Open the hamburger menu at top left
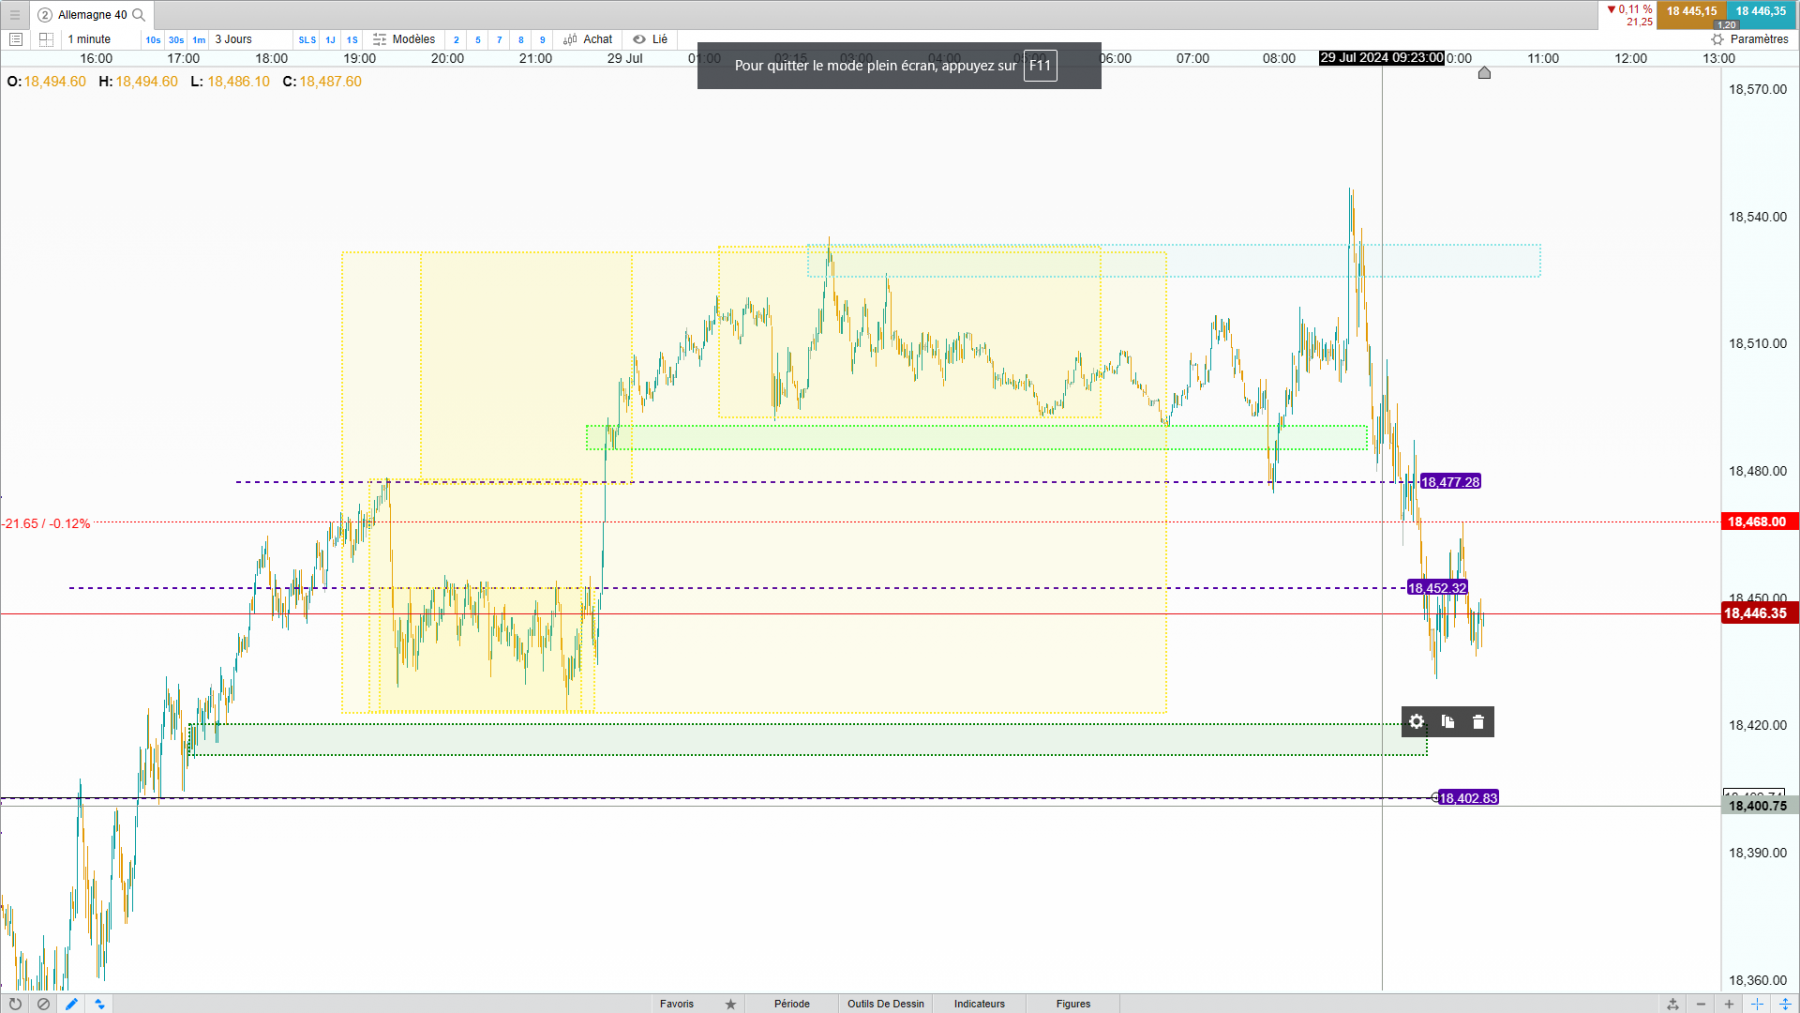This screenshot has height=1013, width=1800. (x=15, y=15)
